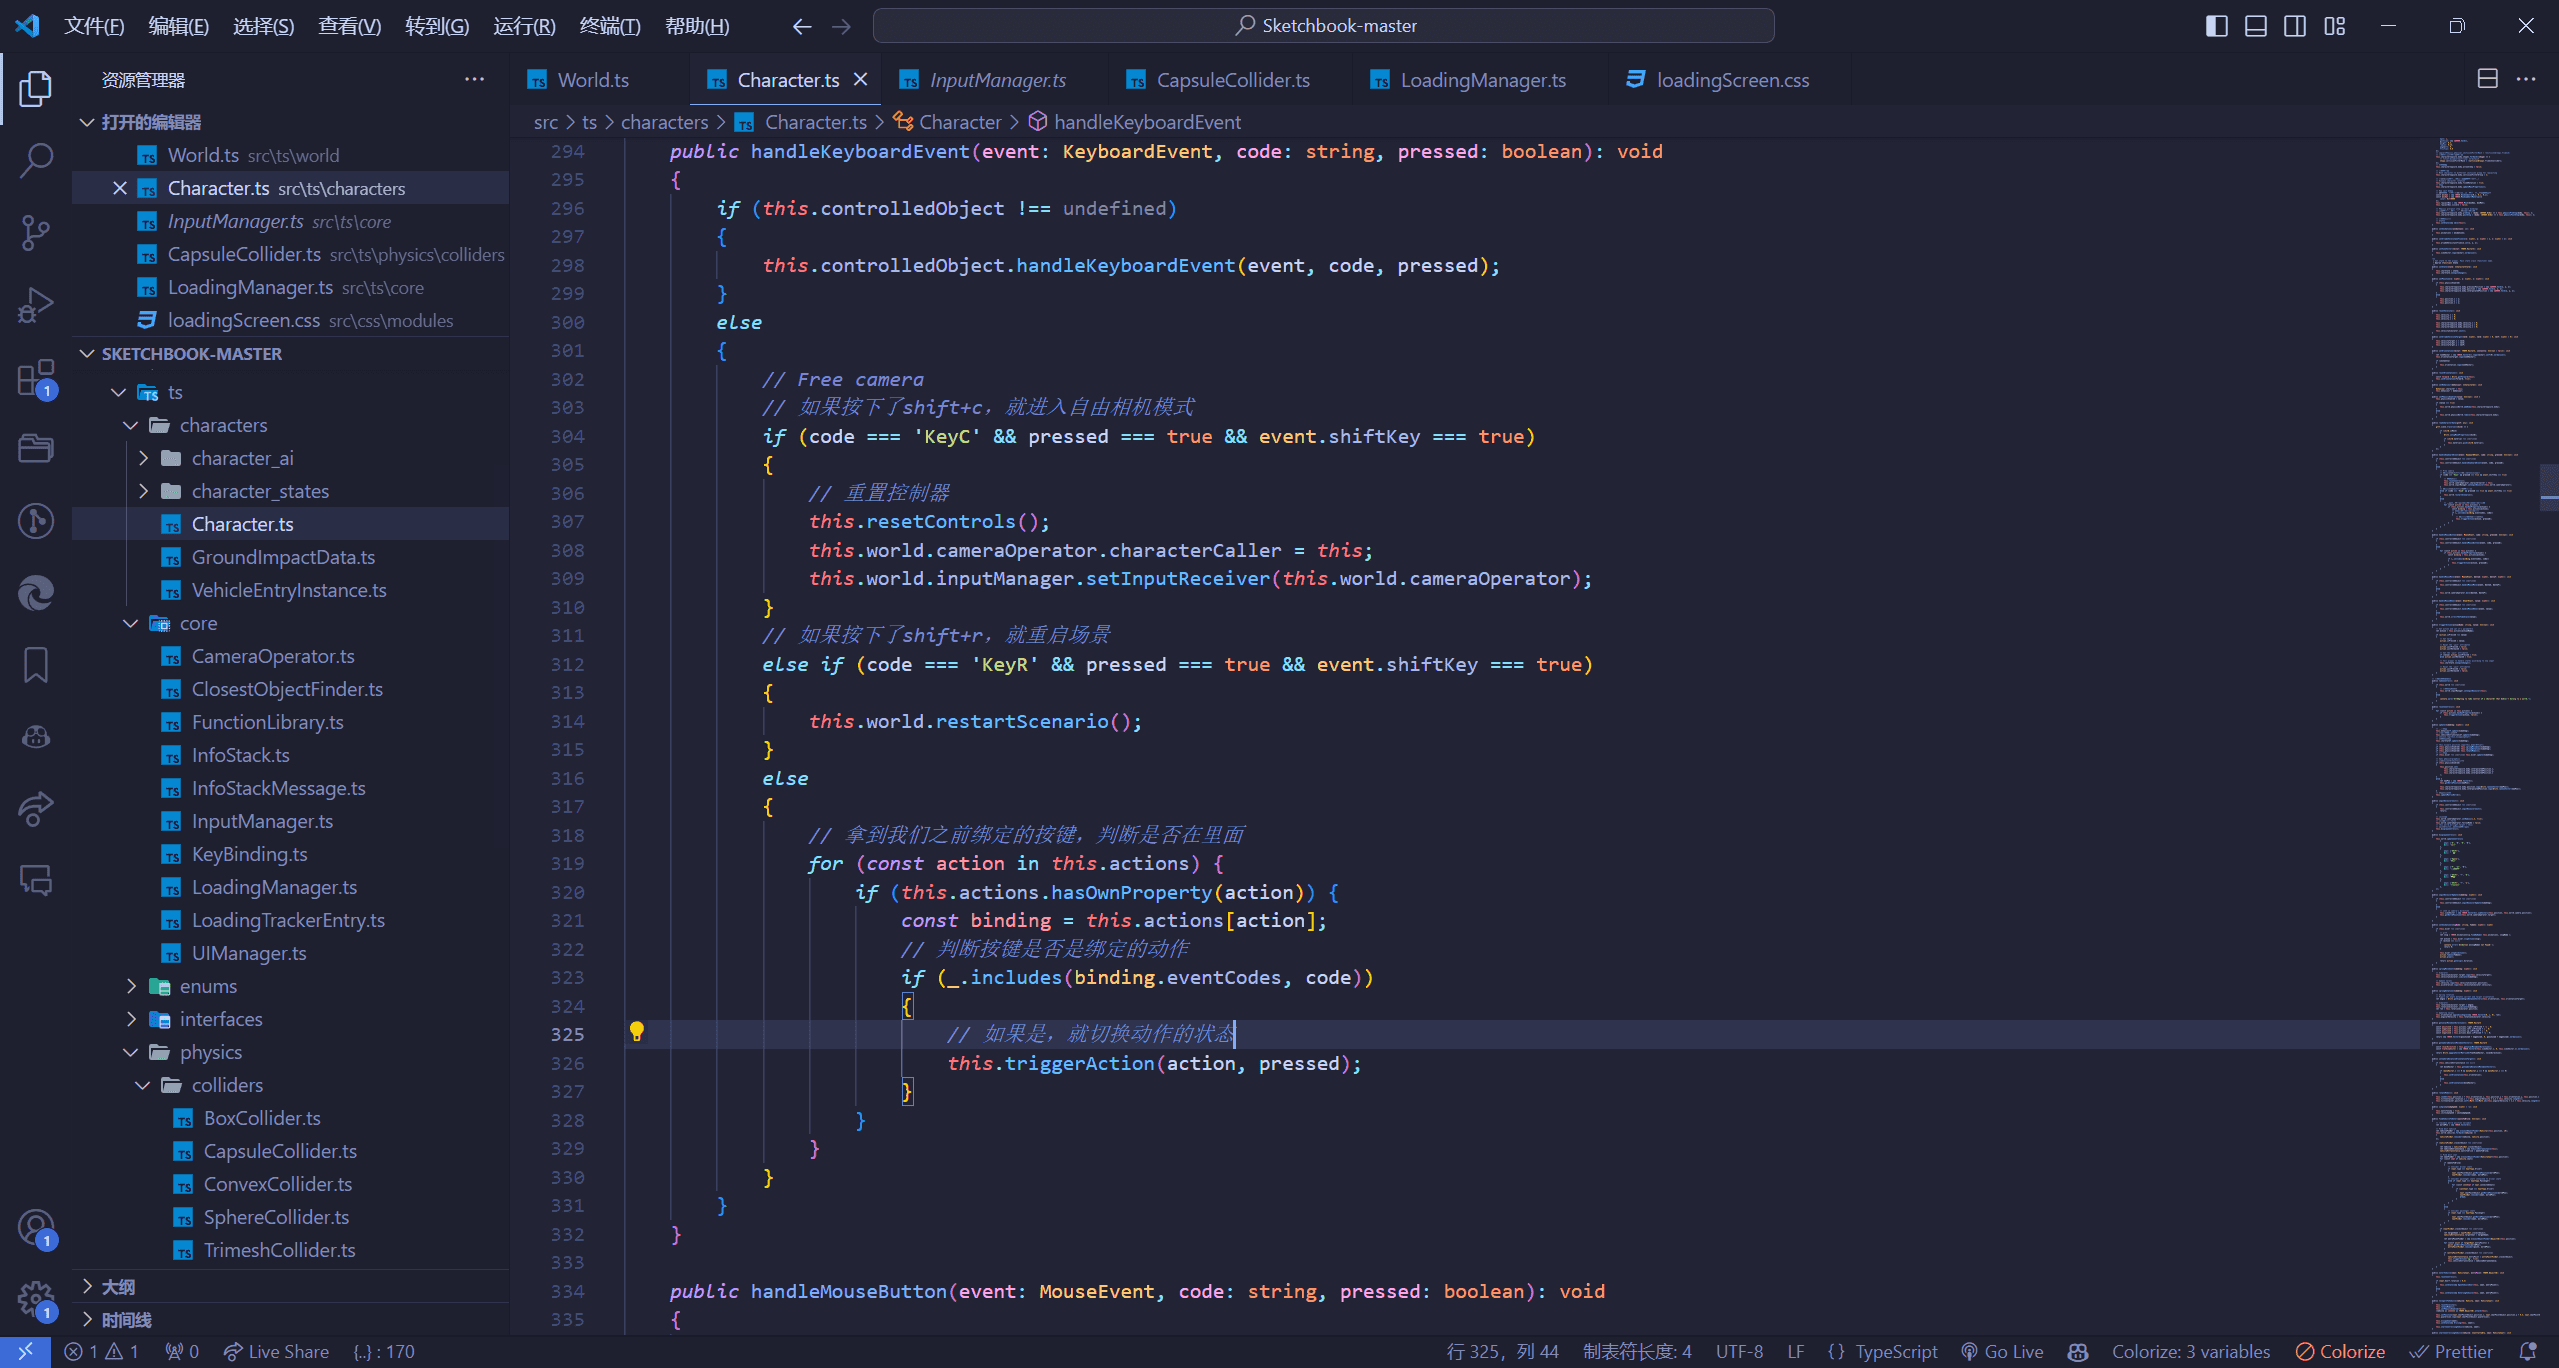Go forward with the right arrow
The width and height of the screenshot is (2559, 1368).
(x=841, y=26)
